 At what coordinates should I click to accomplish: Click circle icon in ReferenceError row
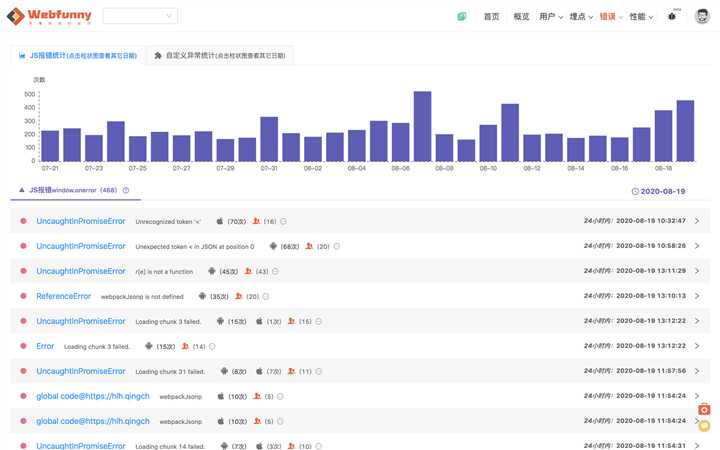coord(265,296)
